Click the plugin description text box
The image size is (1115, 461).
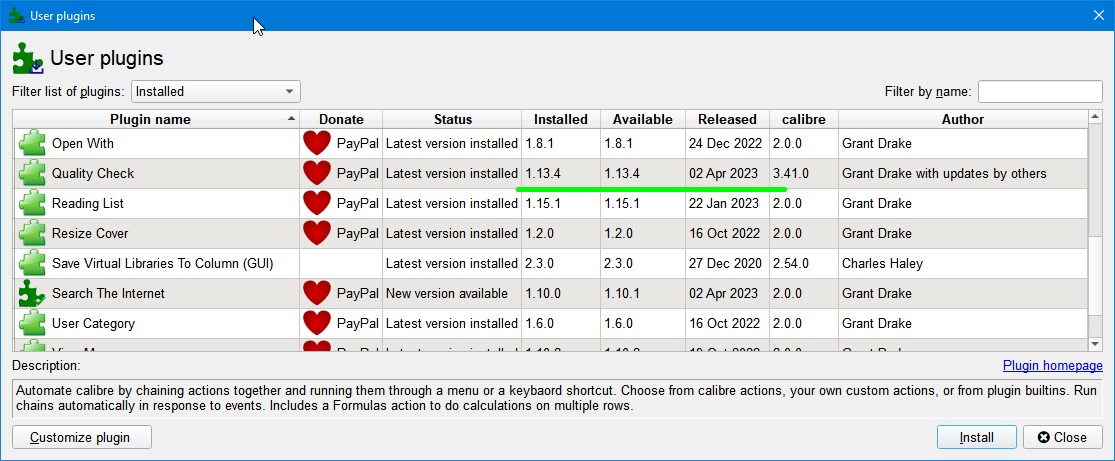[558, 399]
